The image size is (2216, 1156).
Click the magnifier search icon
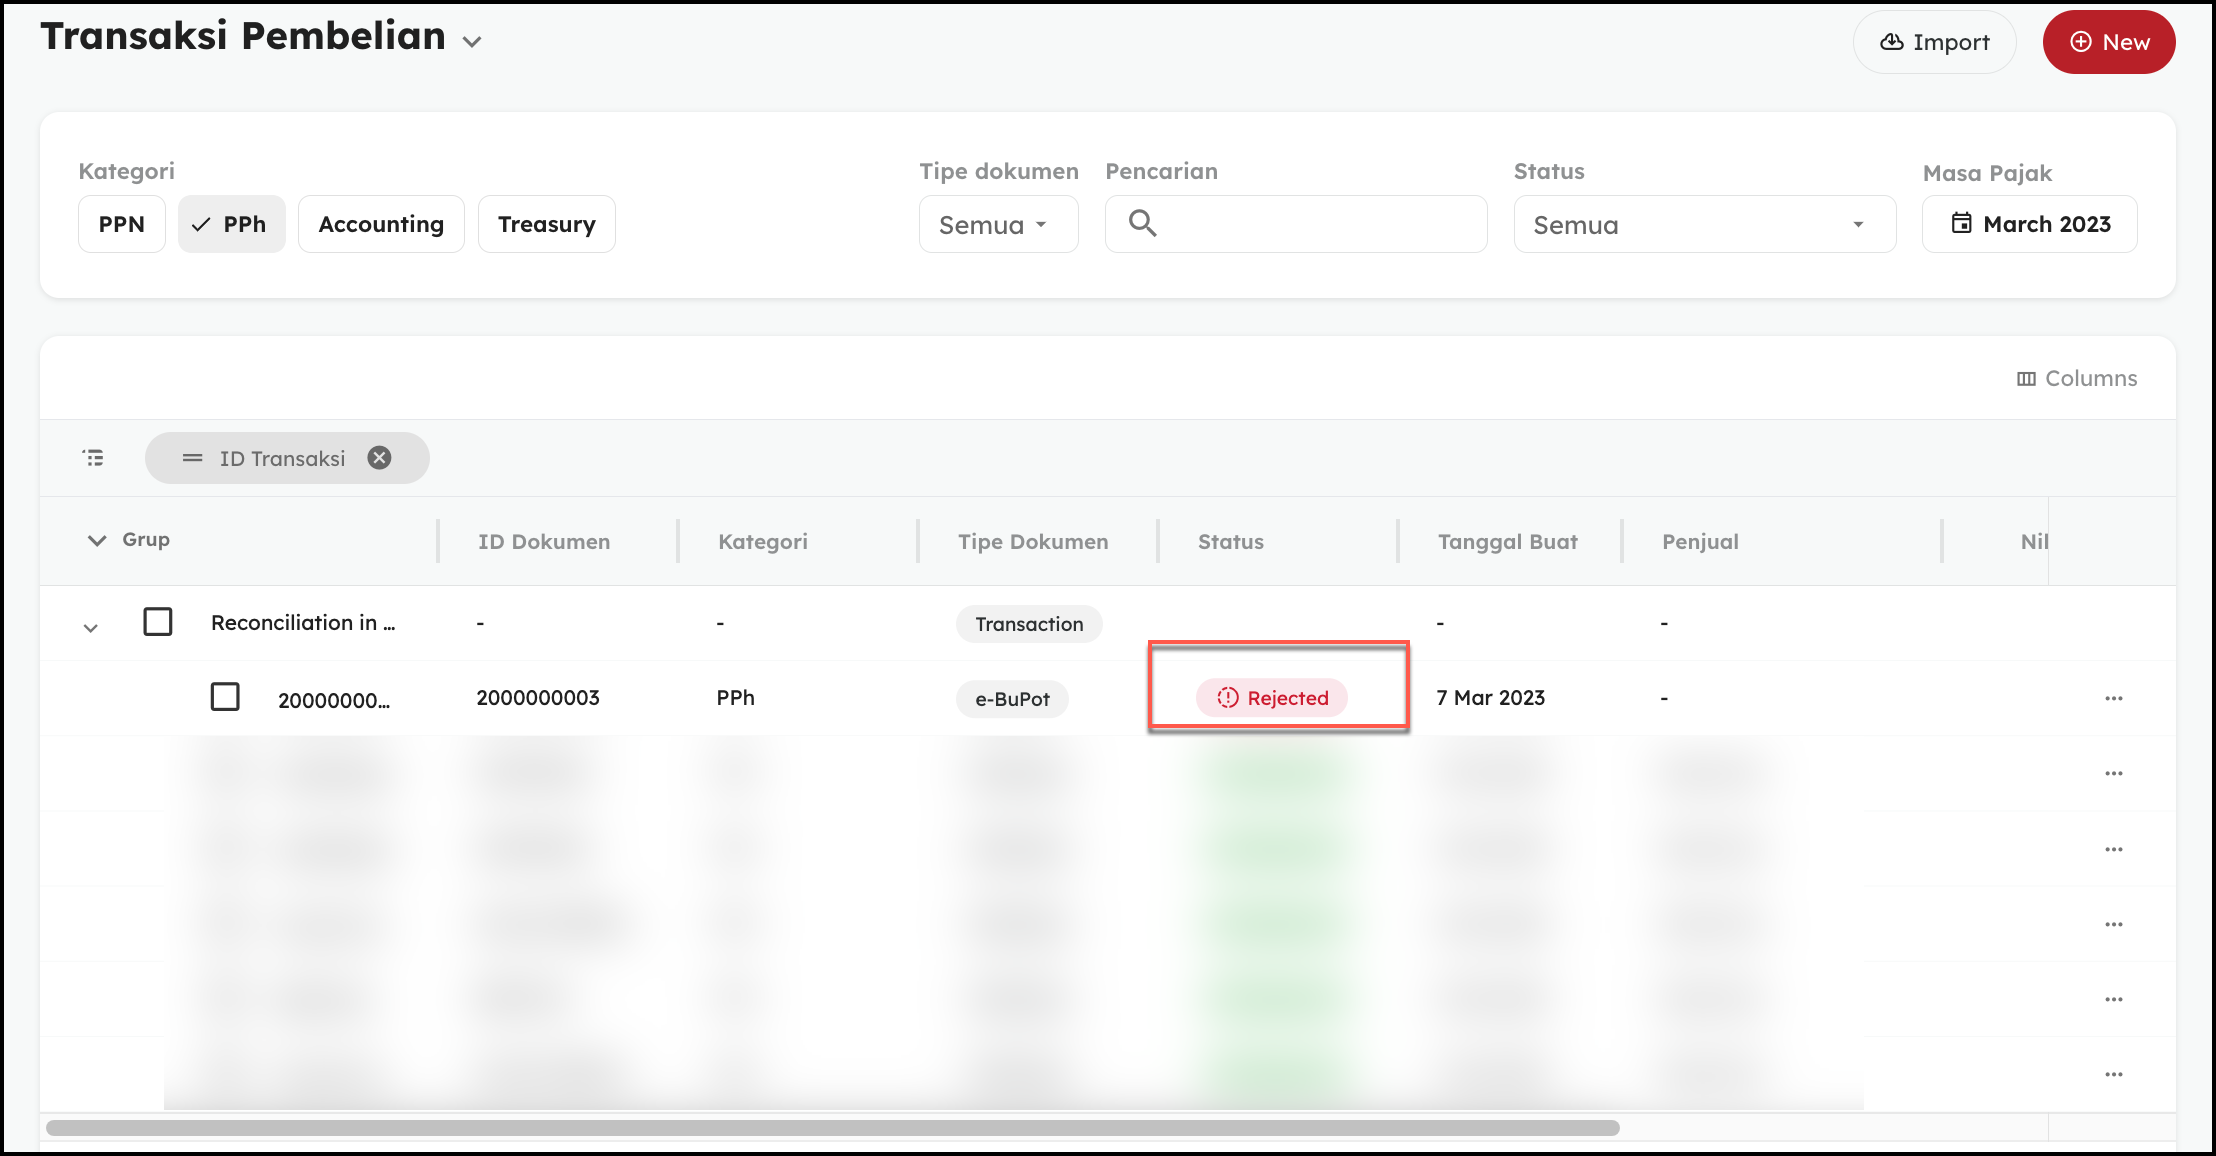(1142, 223)
